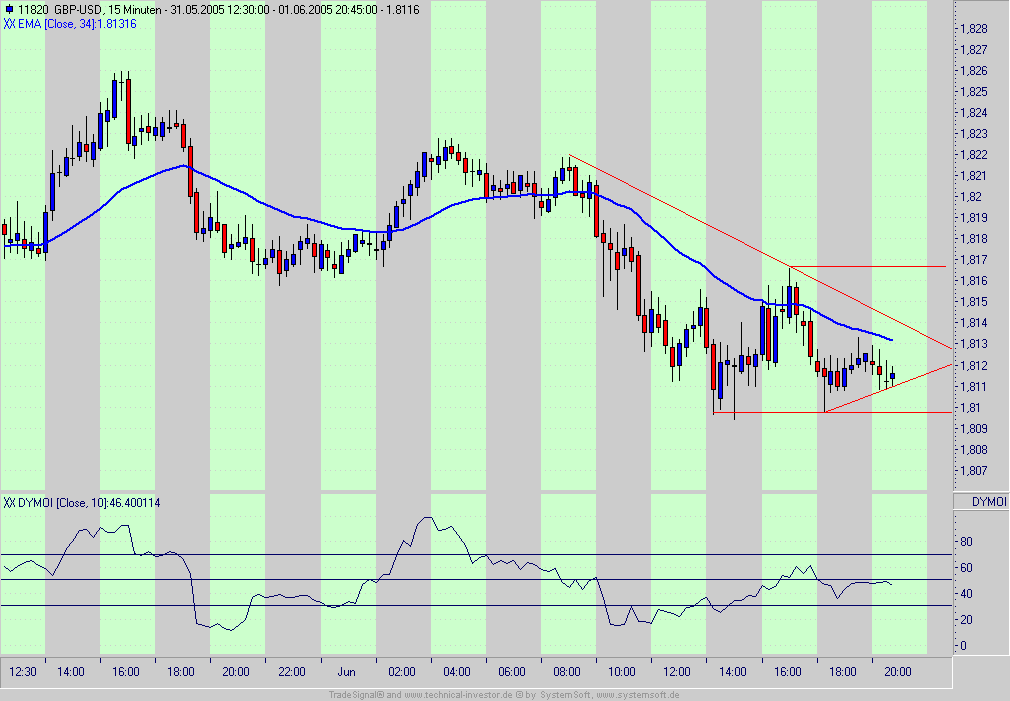
Task: Click the 10:00 time axis label
Action: point(622,672)
